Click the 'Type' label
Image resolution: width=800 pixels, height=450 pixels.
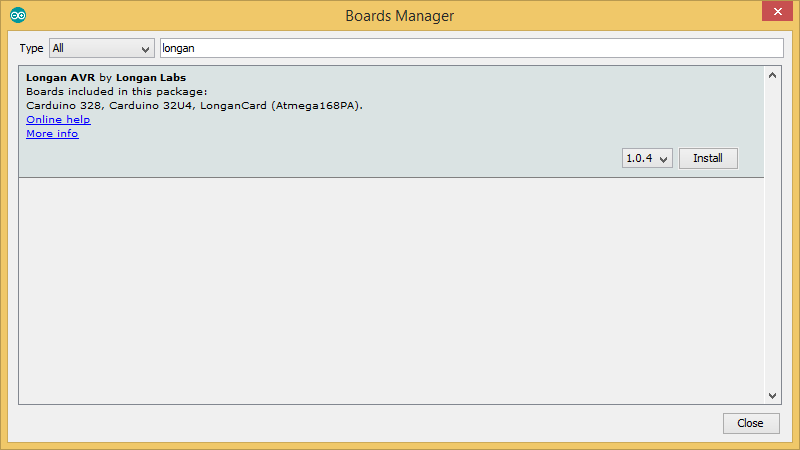[31, 48]
